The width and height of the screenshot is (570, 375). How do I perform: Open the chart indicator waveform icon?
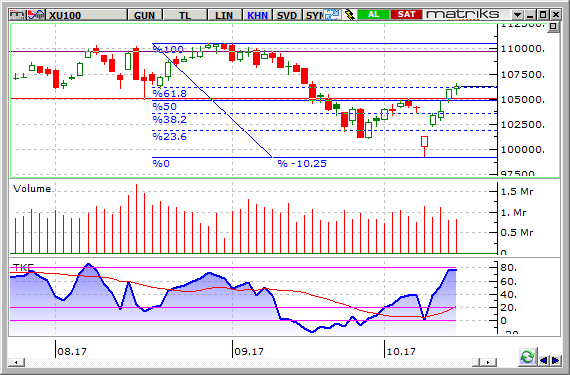[36, 15]
